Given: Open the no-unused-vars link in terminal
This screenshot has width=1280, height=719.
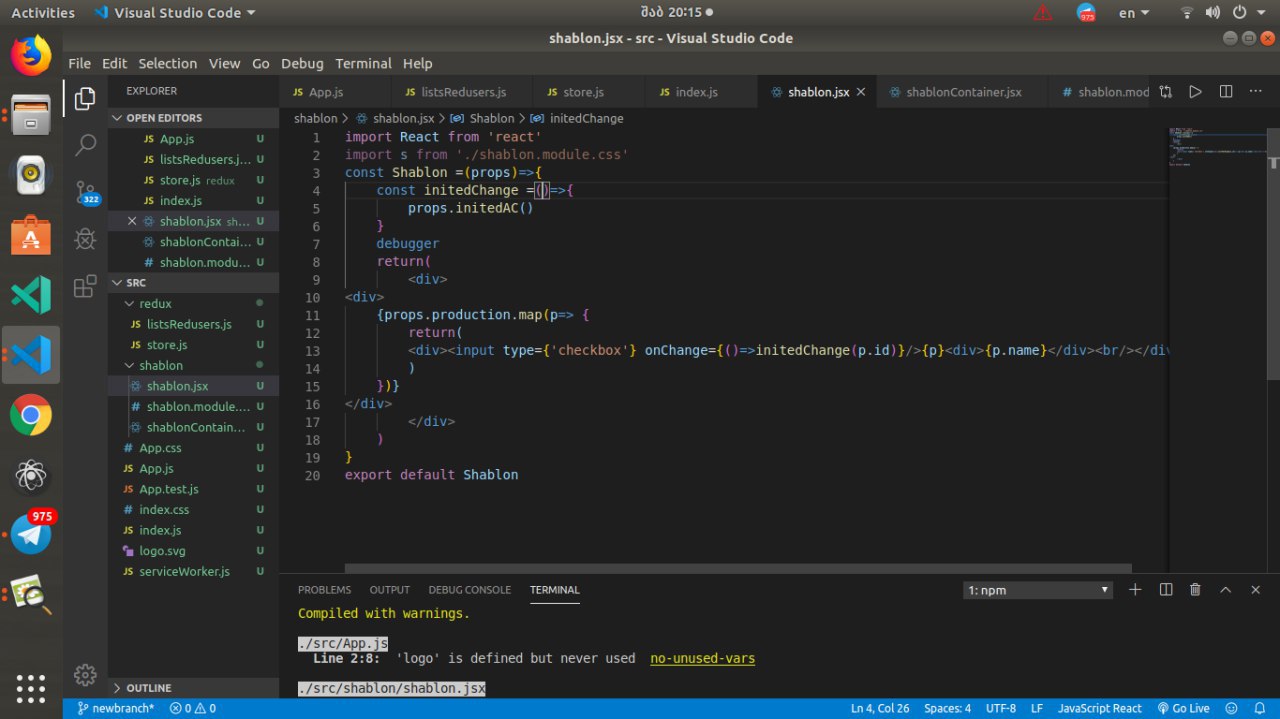Looking at the screenshot, I should tap(702, 658).
